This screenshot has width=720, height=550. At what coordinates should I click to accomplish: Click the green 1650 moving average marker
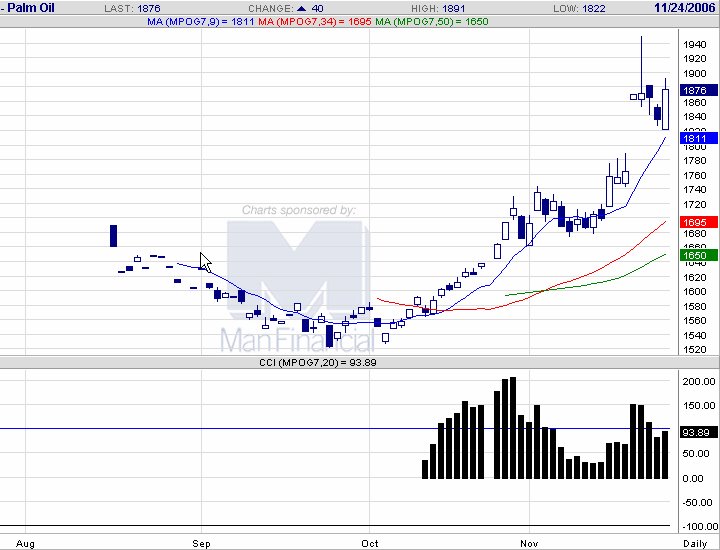(698, 255)
